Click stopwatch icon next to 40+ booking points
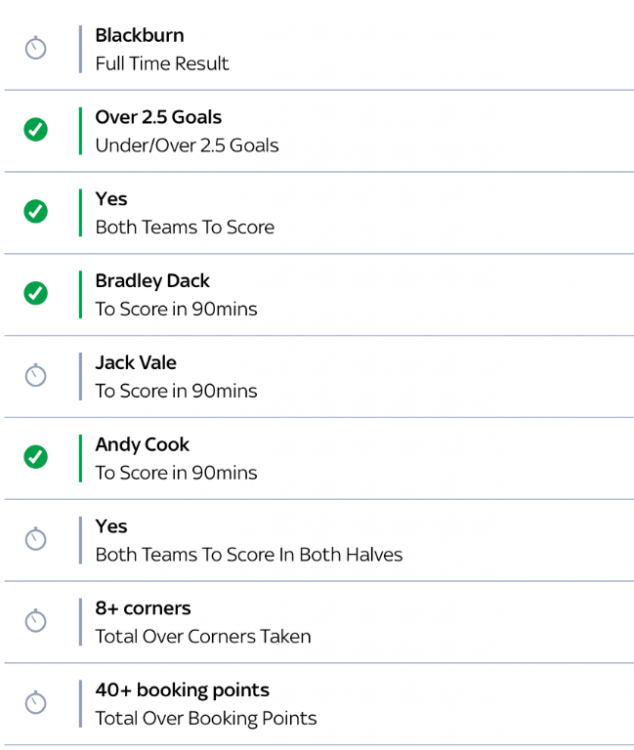The width and height of the screenshot is (634, 750). point(35,703)
